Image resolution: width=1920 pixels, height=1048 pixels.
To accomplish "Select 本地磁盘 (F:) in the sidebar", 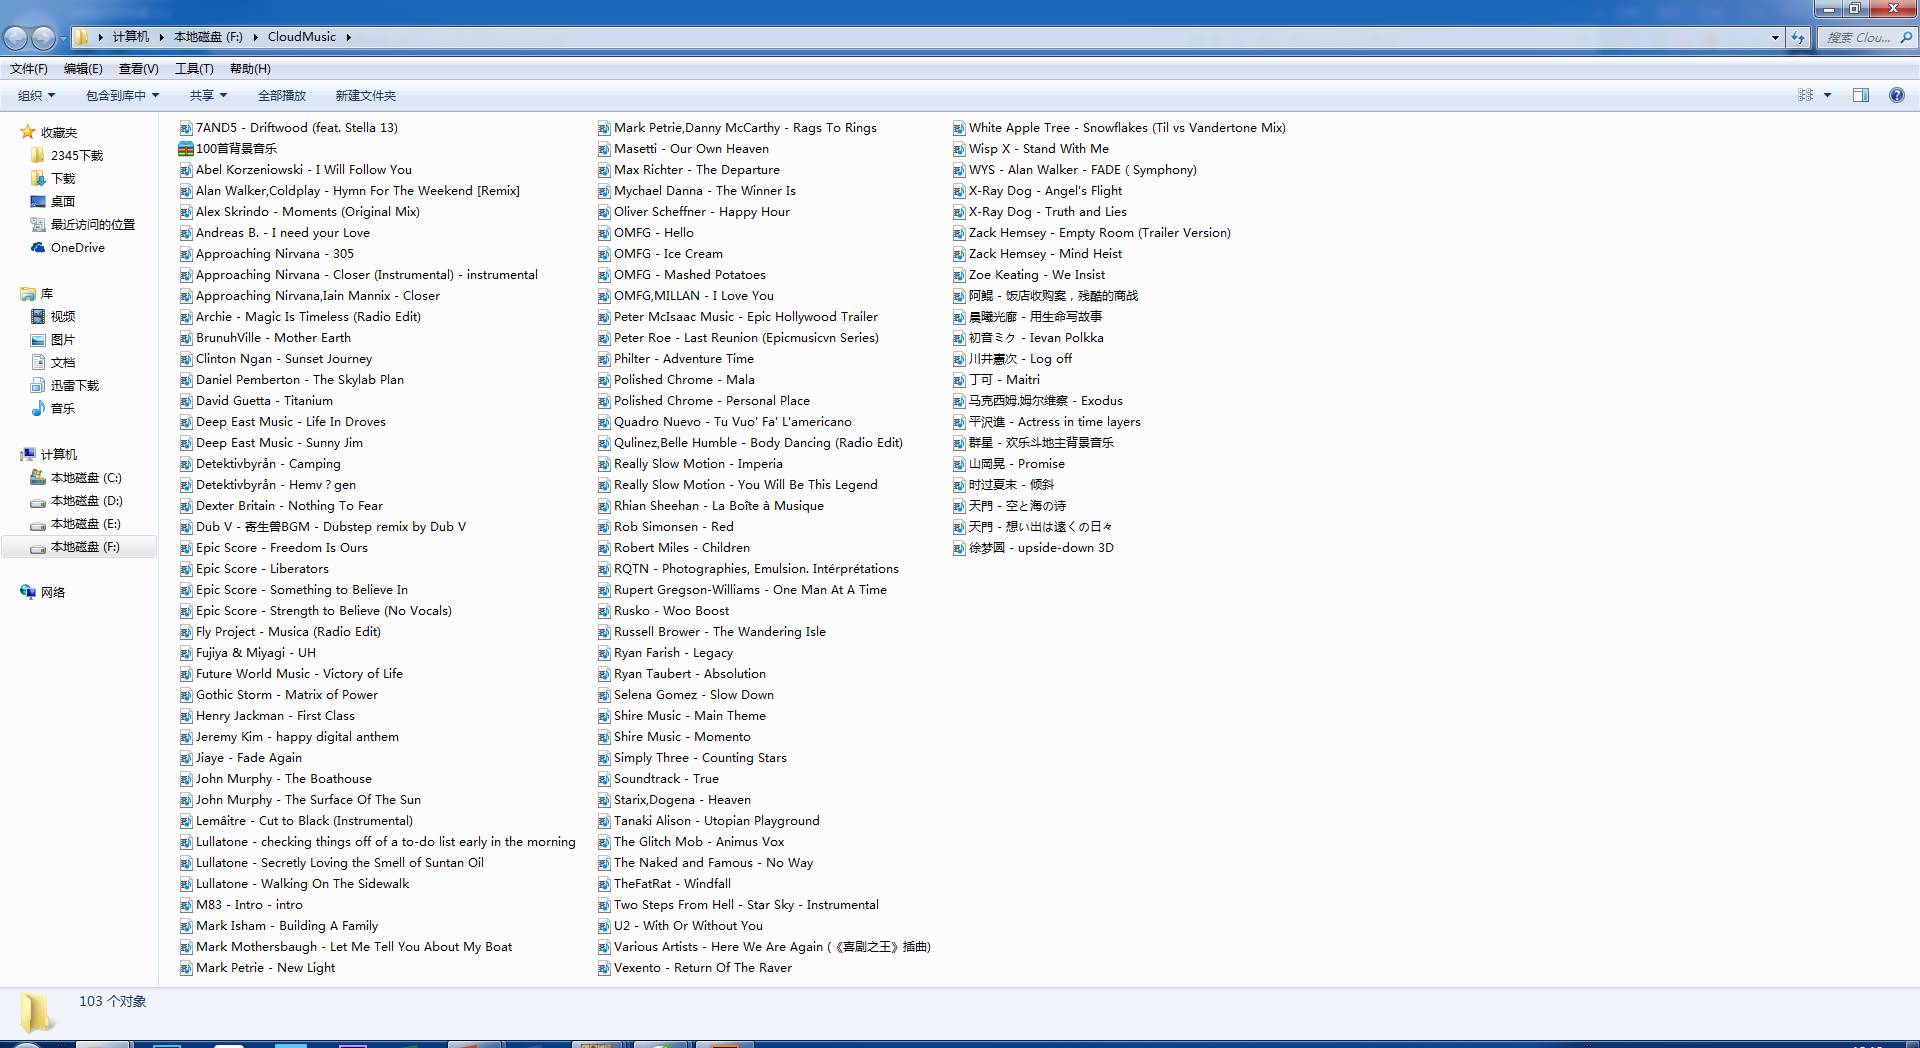I will [x=85, y=547].
